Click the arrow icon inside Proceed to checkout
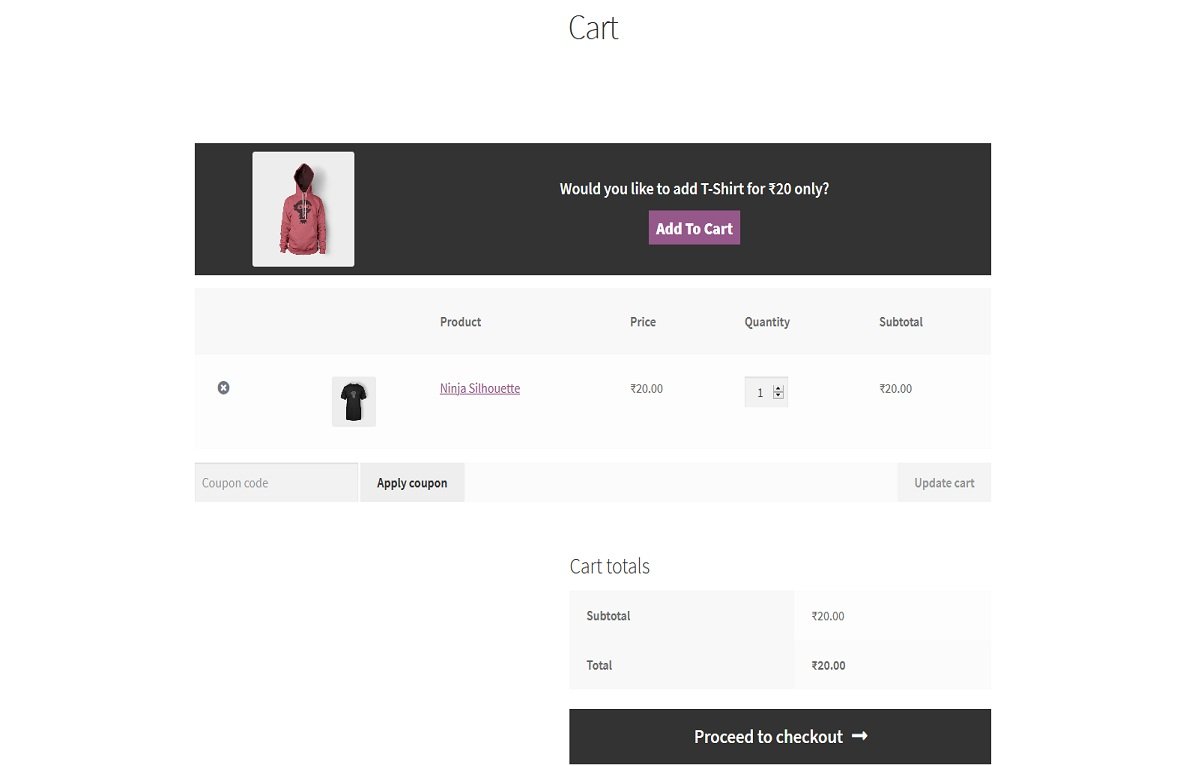This screenshot has width=1186, height=766. 859,736
